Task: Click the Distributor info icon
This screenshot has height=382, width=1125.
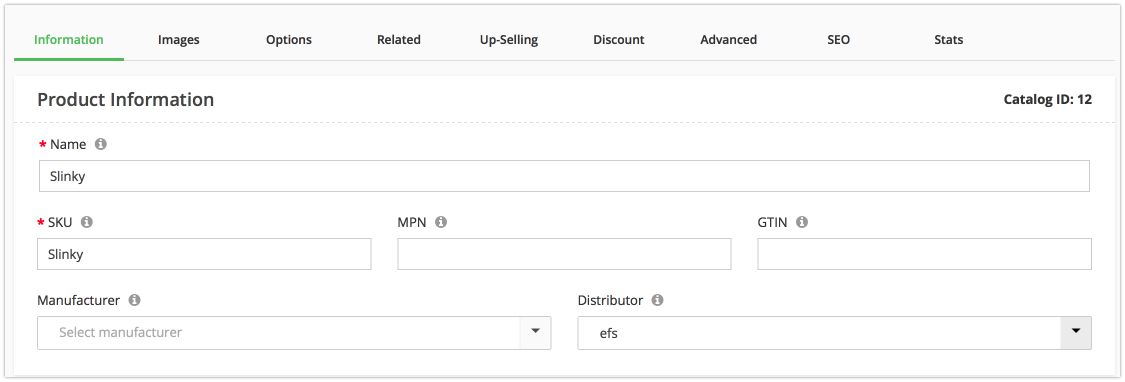Action: 657,300
